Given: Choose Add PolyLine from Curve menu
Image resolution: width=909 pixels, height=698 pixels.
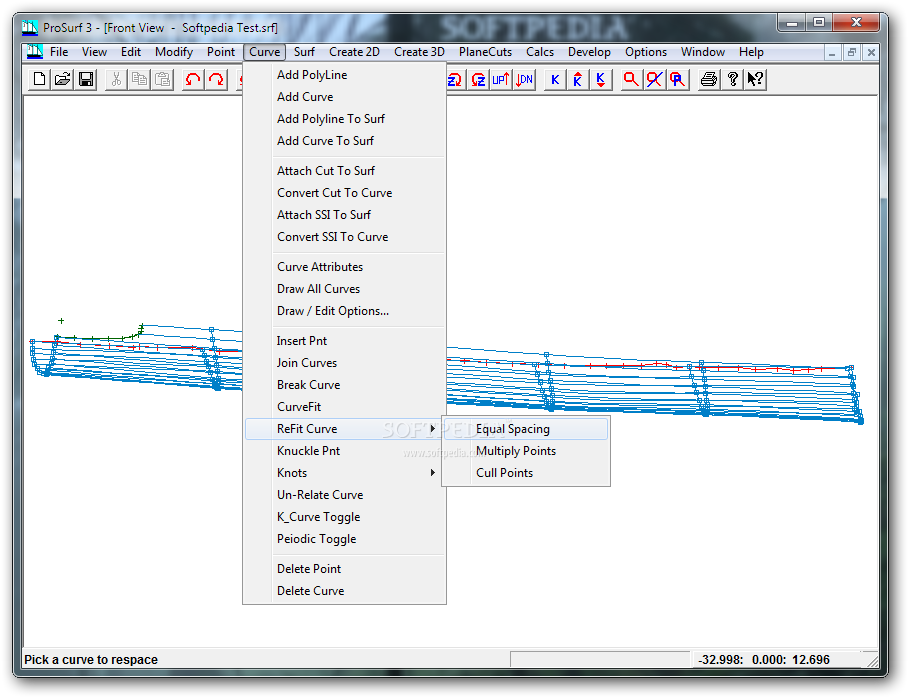Looking at the screenshot, I should click(x=344, y=75).
